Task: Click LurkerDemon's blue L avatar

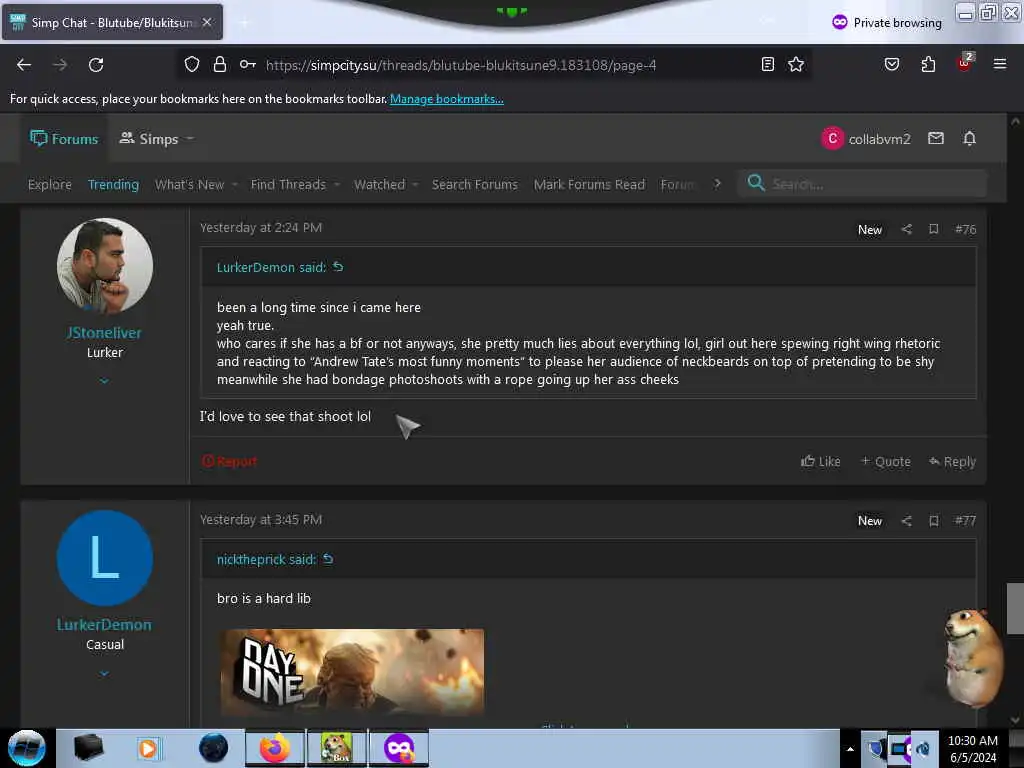Action: [x=104, y=558]
